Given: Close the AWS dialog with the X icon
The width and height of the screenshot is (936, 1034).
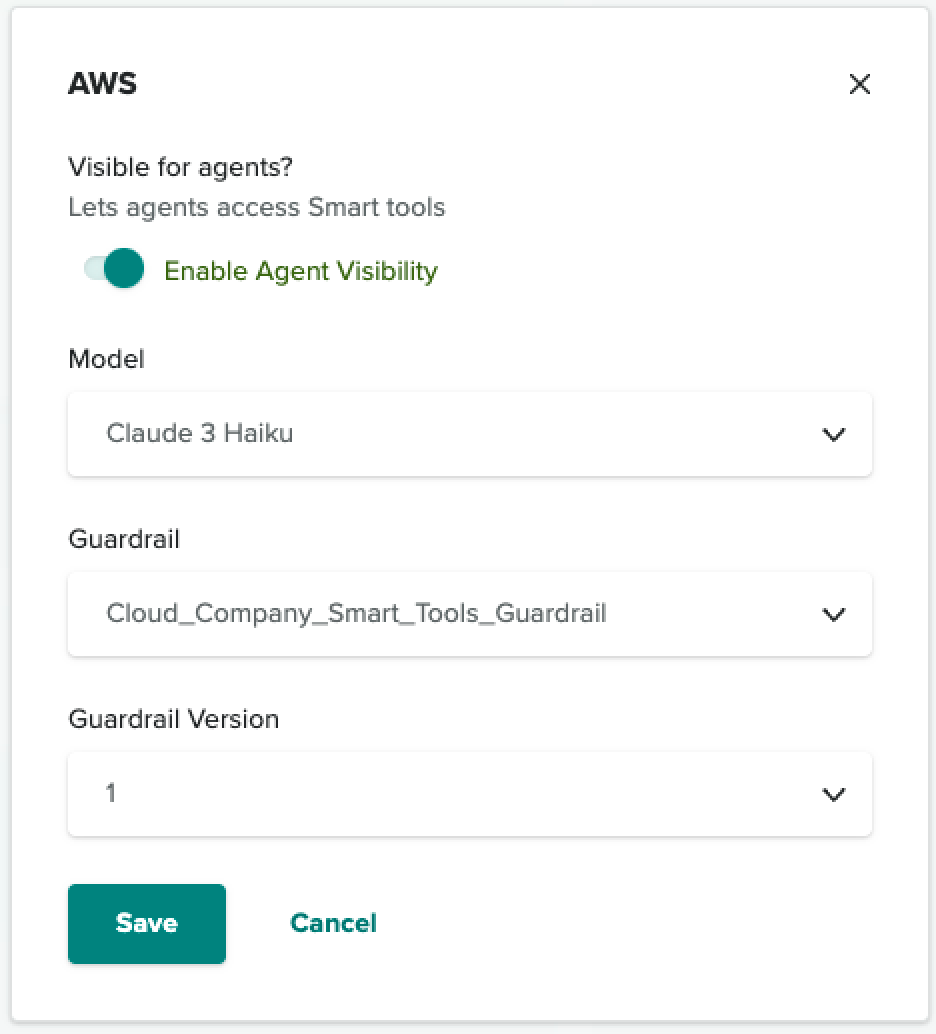Looking at the screenshot, I should [x=859, y=85].
